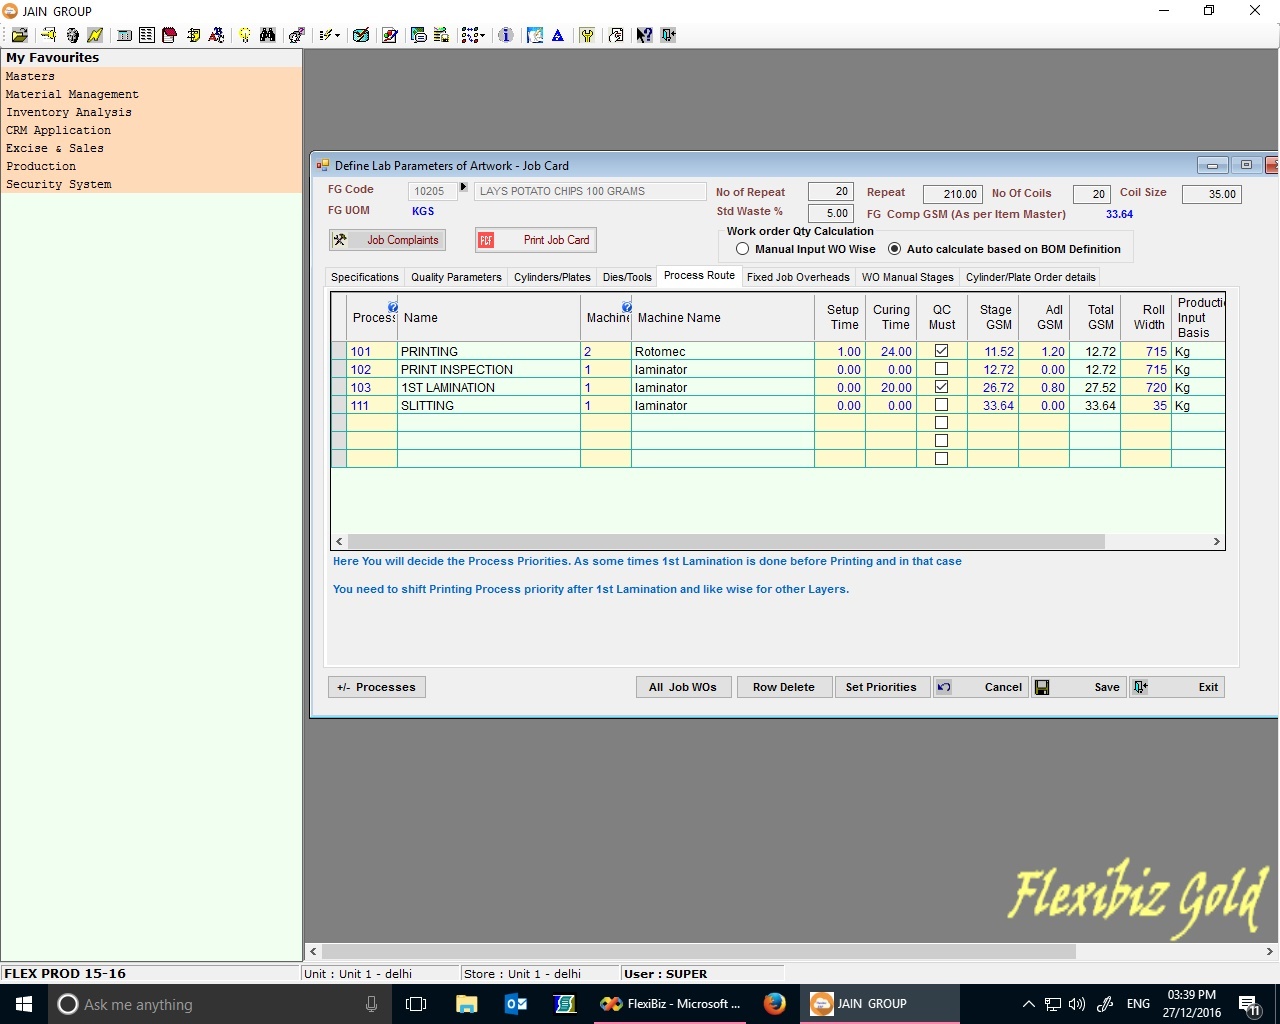Viewport: 1280px width, 1024px height.
Task: Select Manual Input WO Wise option
Action: point(742,249)
